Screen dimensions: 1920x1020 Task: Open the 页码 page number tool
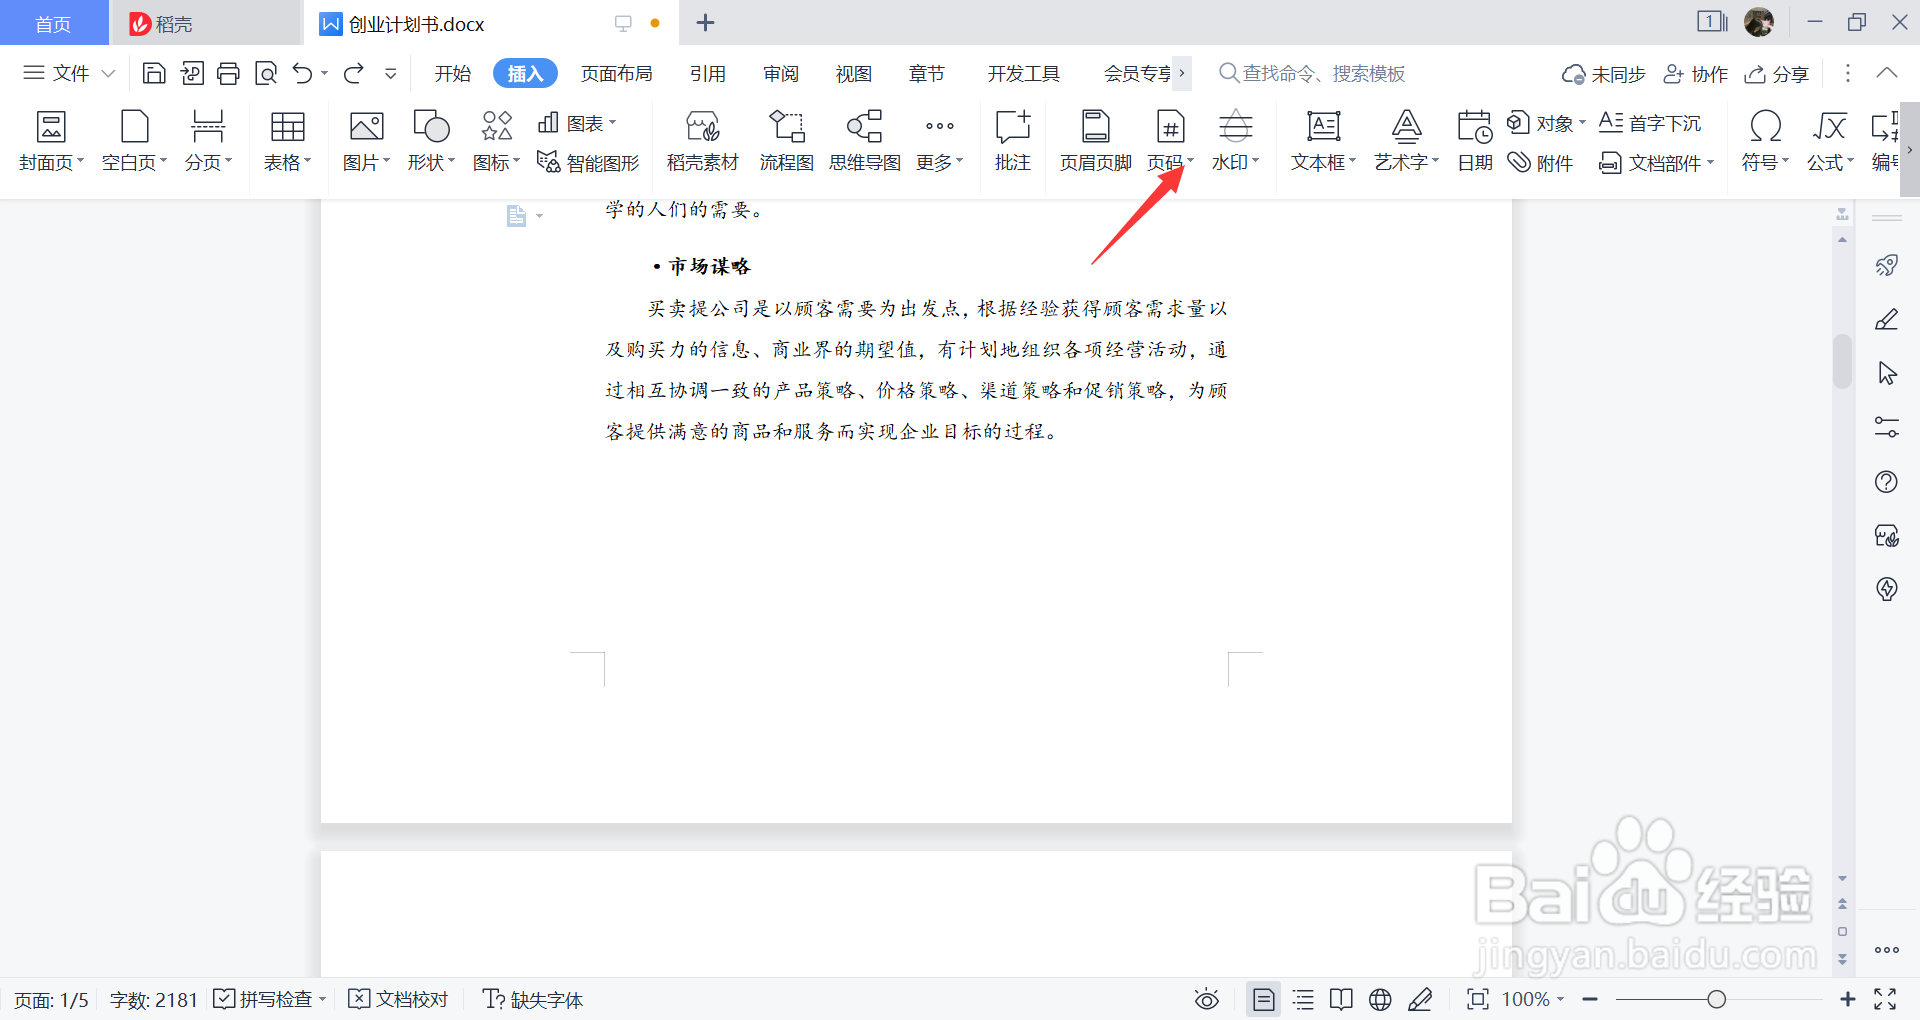(1168, 140)
